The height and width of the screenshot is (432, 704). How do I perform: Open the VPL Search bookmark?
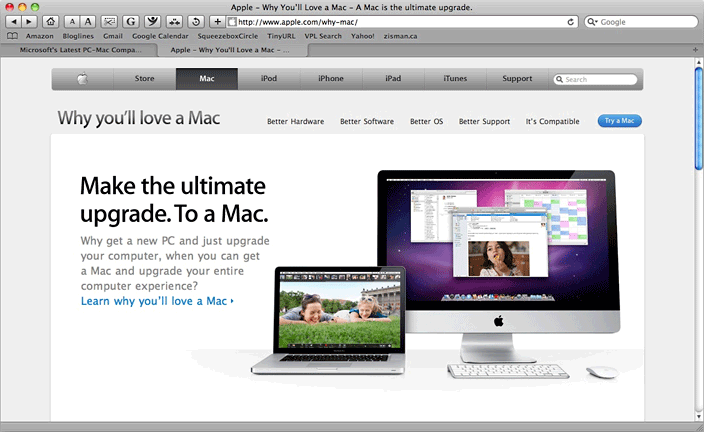tap(323, 36)
